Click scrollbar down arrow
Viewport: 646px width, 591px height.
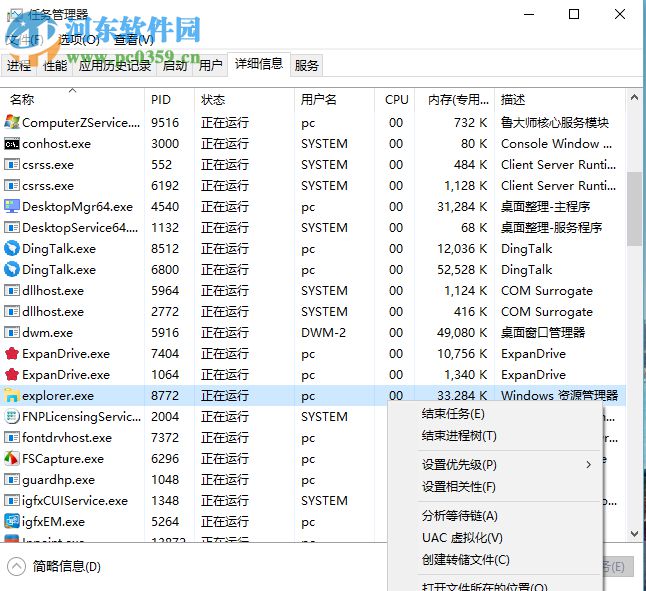[634, 533]
